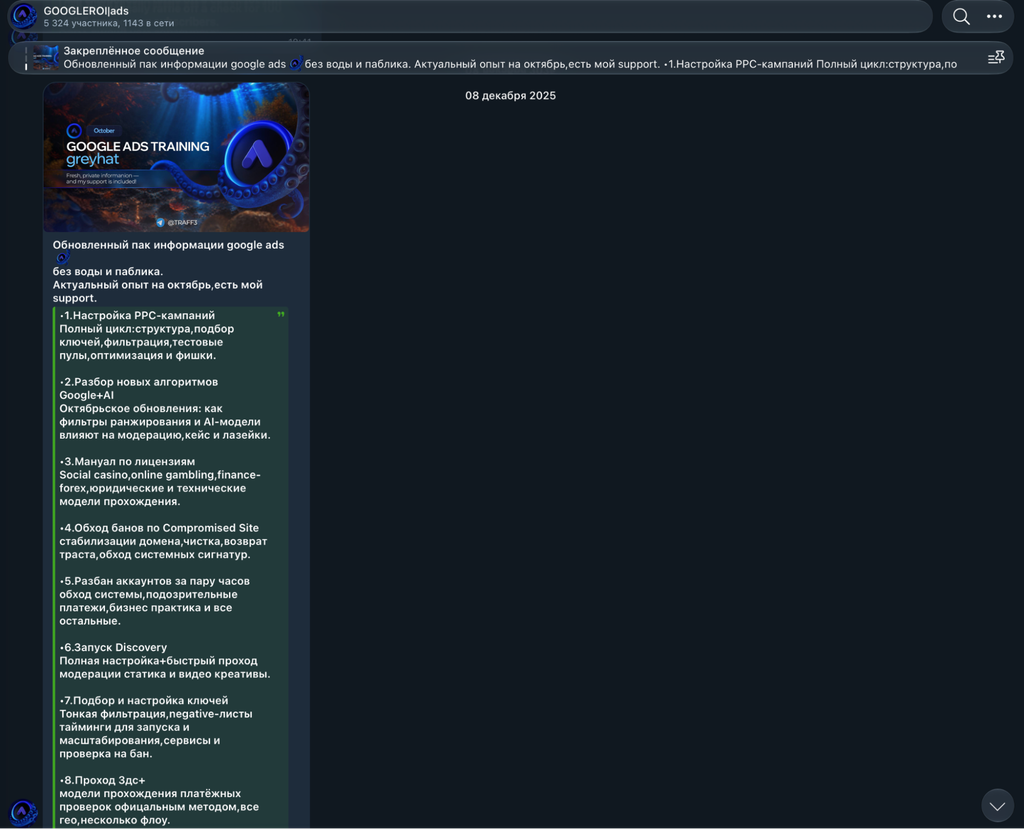Click the pinned message thumbnail preview

46,57
